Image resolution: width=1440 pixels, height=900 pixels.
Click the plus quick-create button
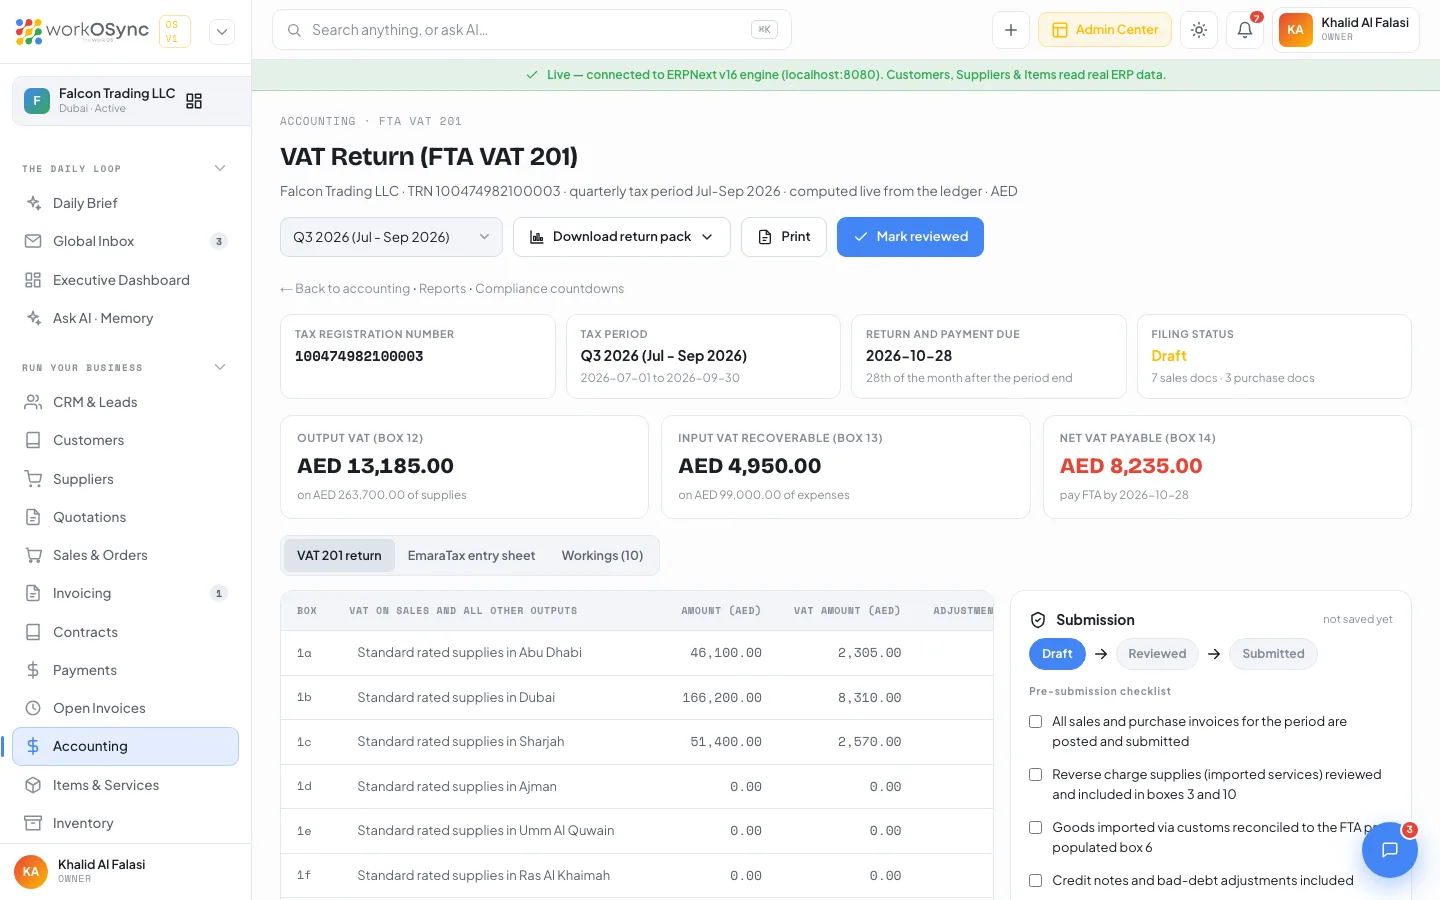1011,30
